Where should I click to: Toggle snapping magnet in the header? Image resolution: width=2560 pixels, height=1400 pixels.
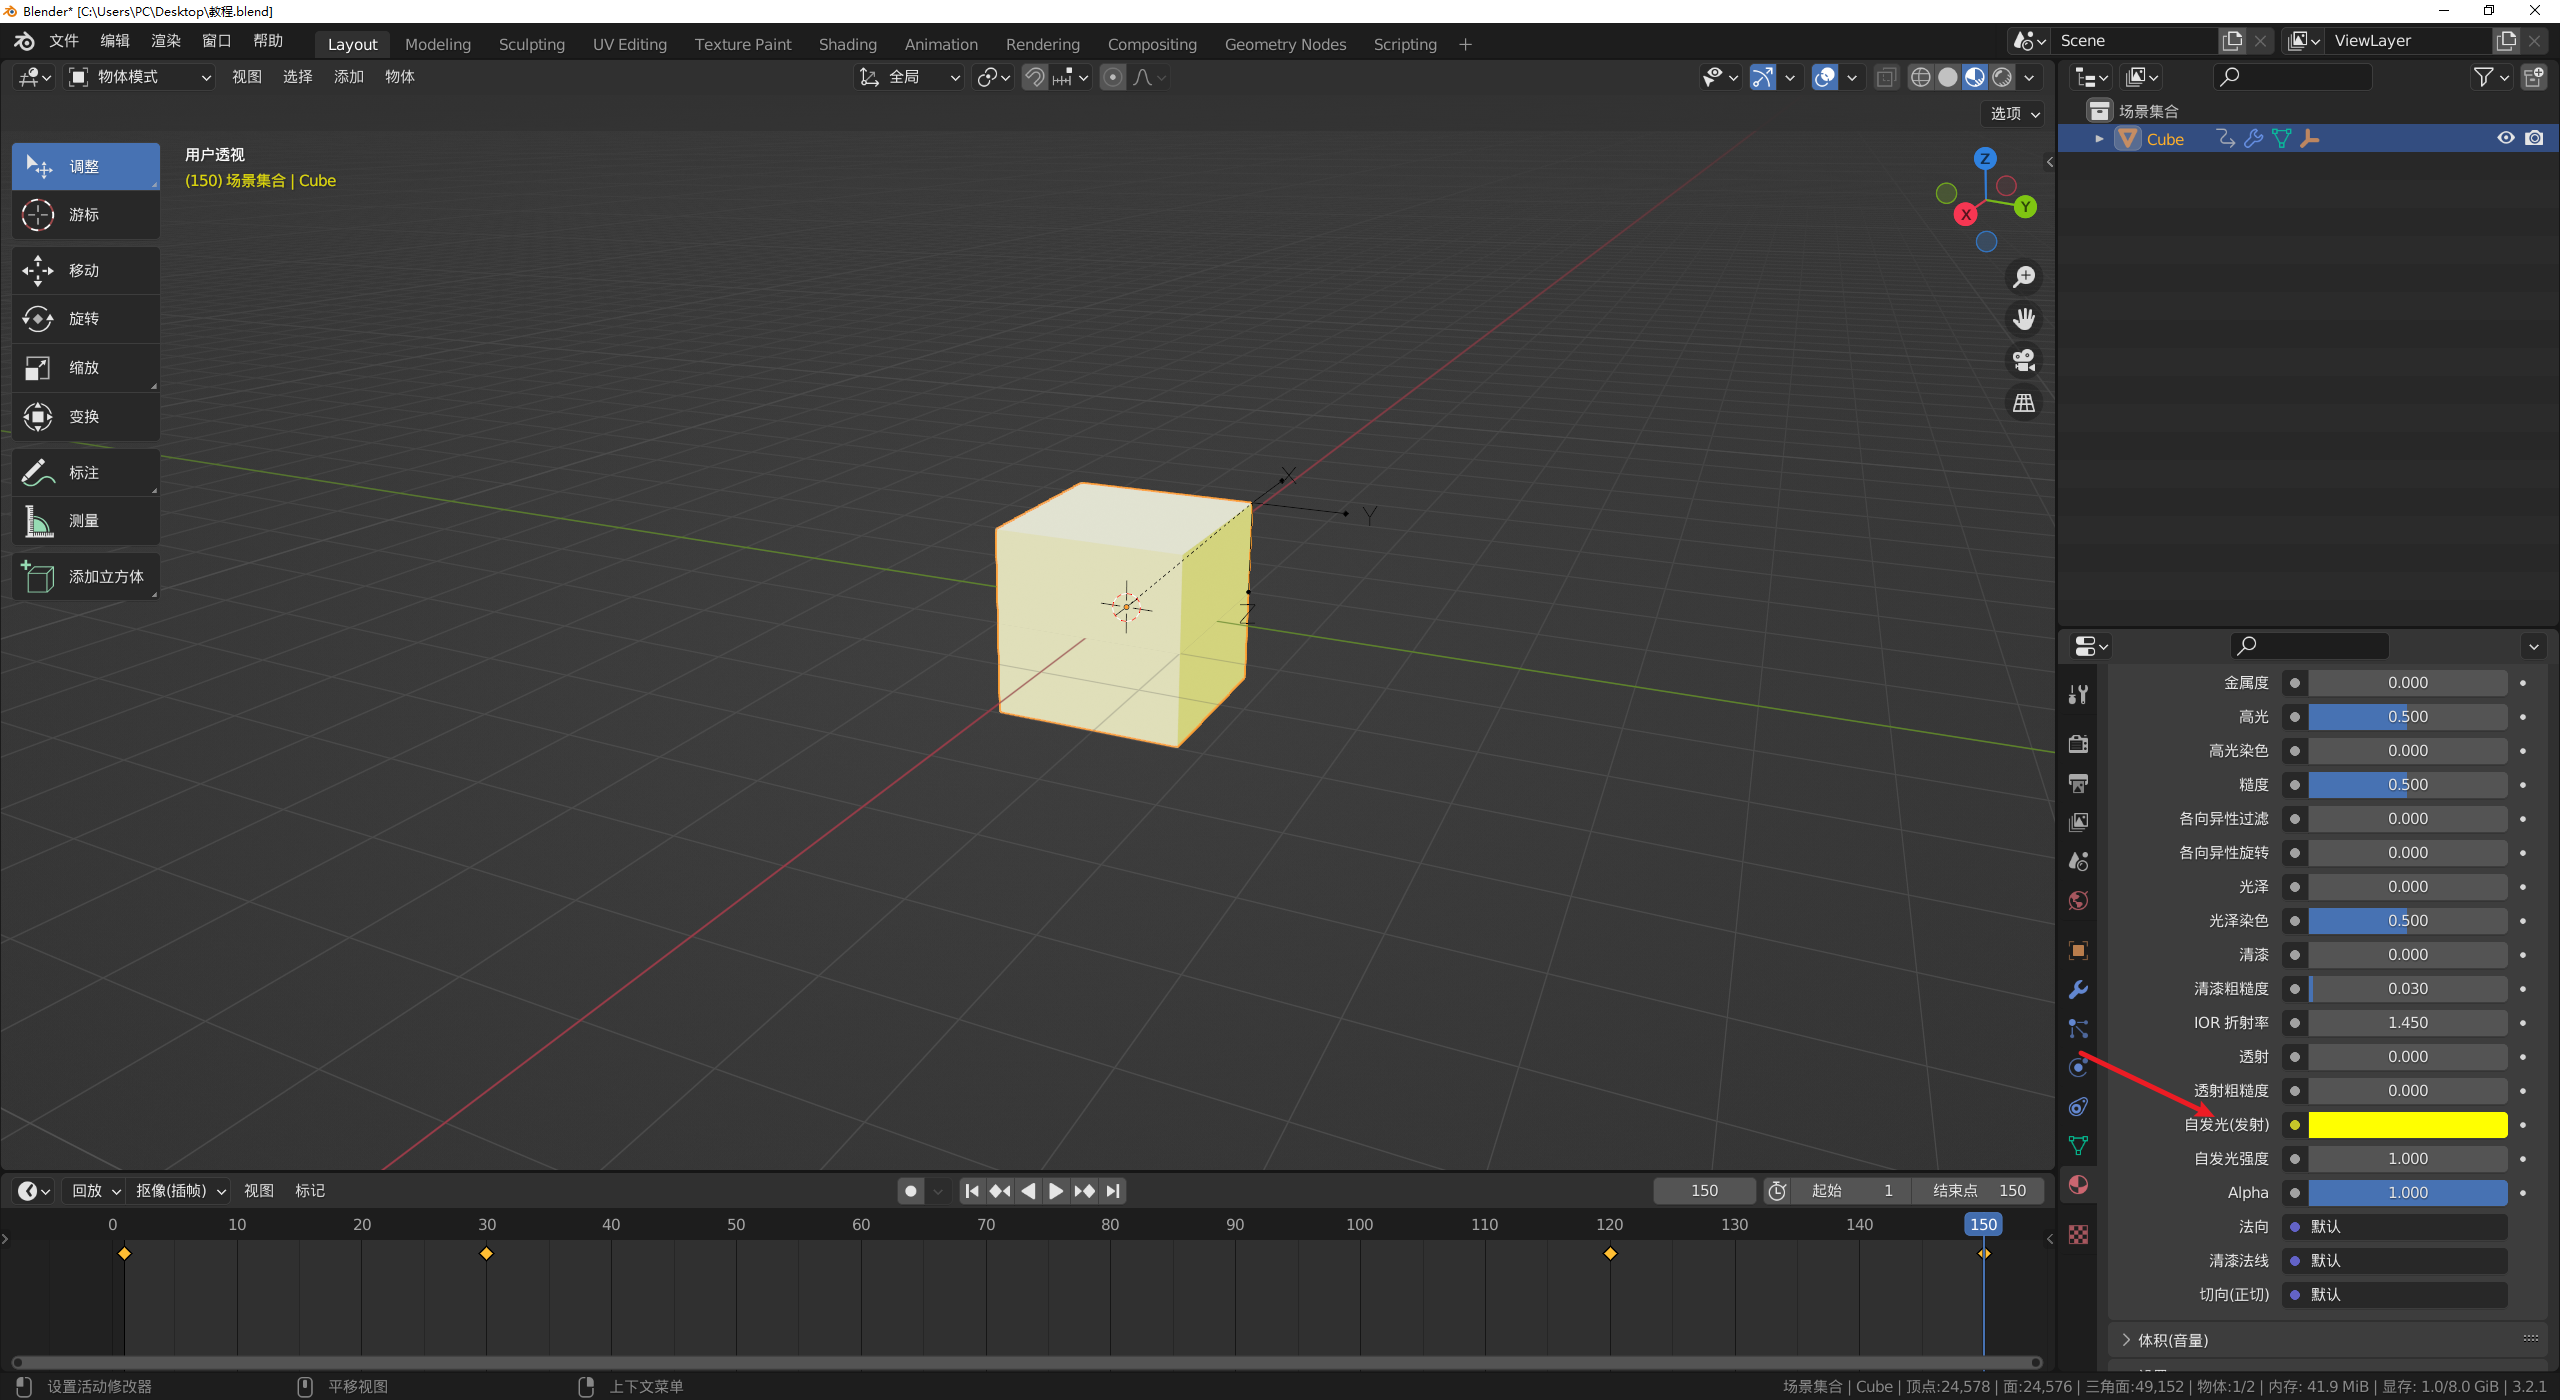(x=1035, y=77)
